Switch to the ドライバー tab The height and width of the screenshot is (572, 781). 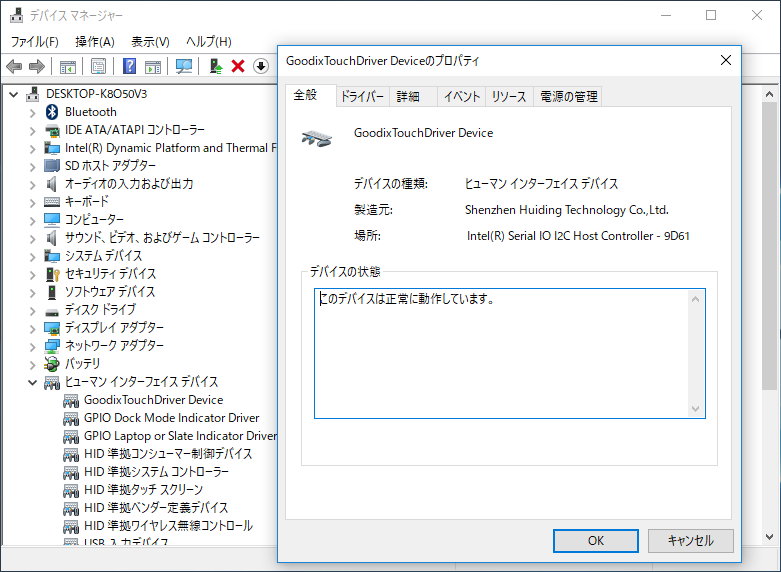tap(362, 96)
